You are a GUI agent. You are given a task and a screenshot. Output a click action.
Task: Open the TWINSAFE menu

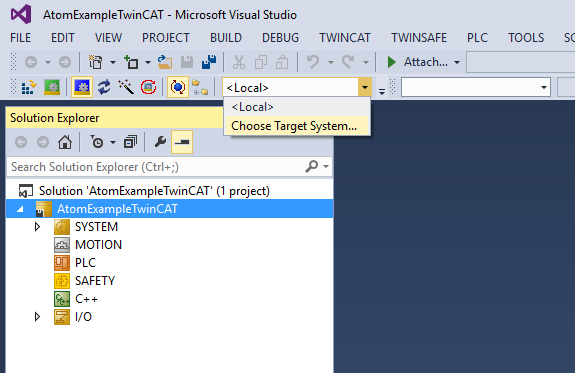[x=419, y=38]
